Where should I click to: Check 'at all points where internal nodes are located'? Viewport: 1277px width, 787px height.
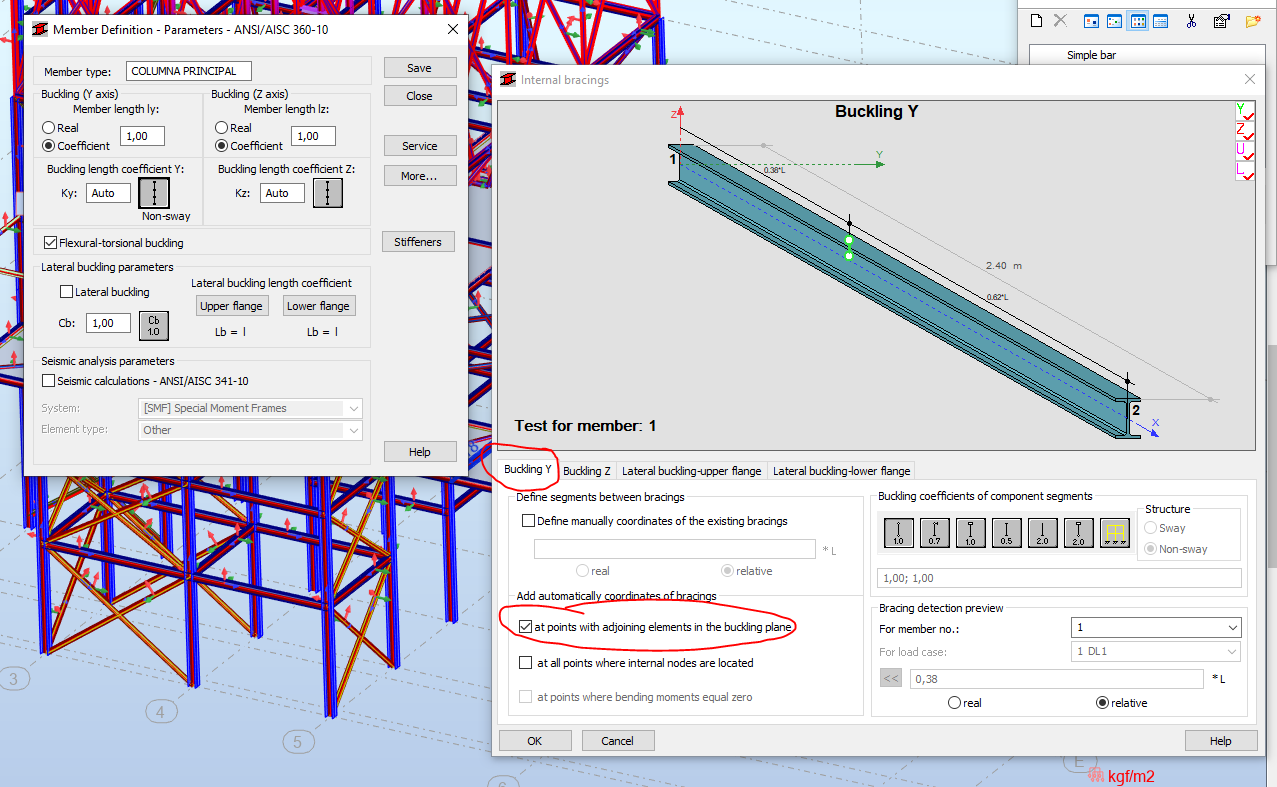[525, 662]
